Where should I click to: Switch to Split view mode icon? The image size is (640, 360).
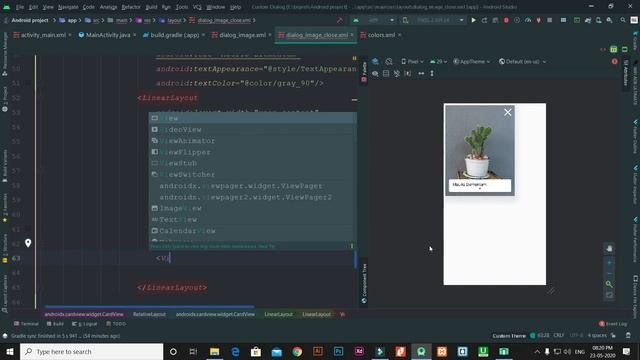(x=613, y=49)
